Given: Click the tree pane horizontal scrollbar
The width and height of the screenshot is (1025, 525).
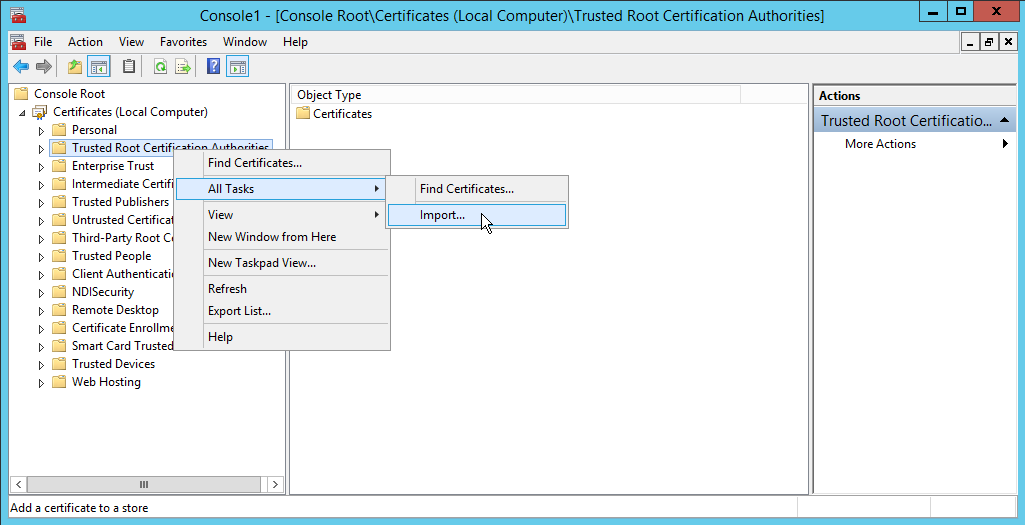Looking at the screenshot, I should [x=143, y=484].
